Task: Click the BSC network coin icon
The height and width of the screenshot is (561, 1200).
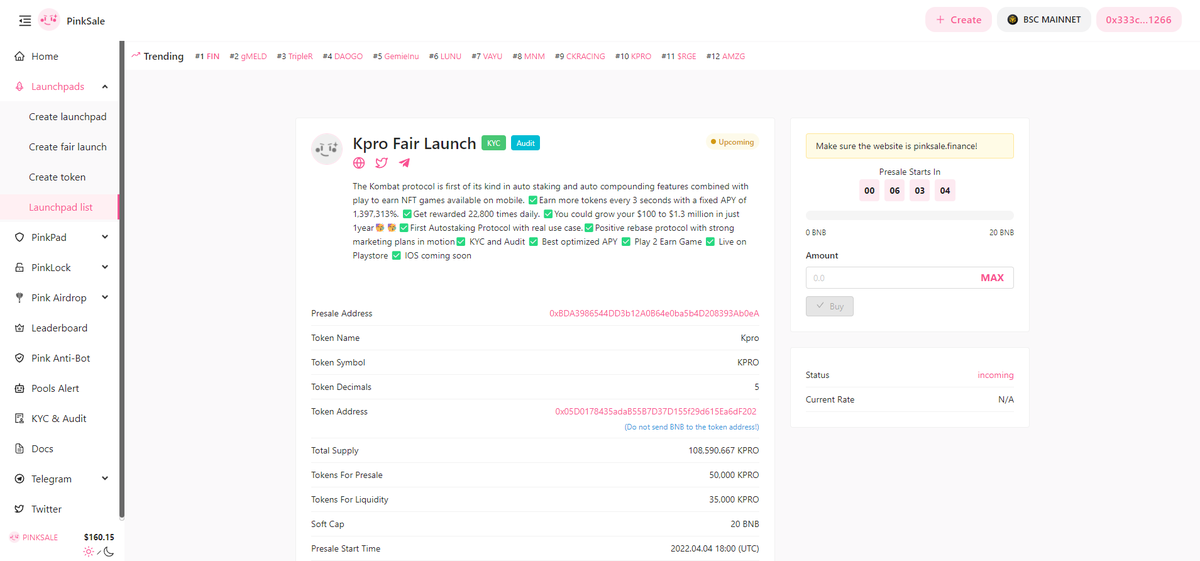Action: coord(1013,20)
